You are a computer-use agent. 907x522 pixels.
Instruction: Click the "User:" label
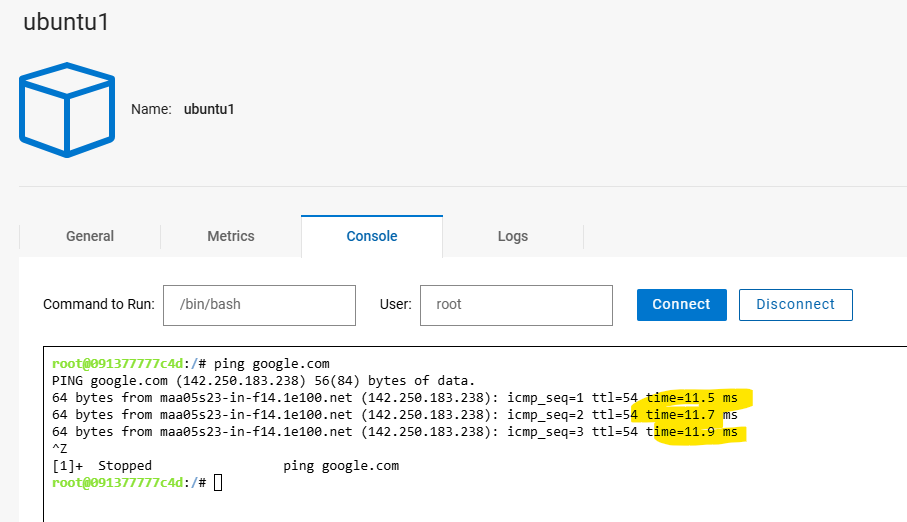(395, 305)
